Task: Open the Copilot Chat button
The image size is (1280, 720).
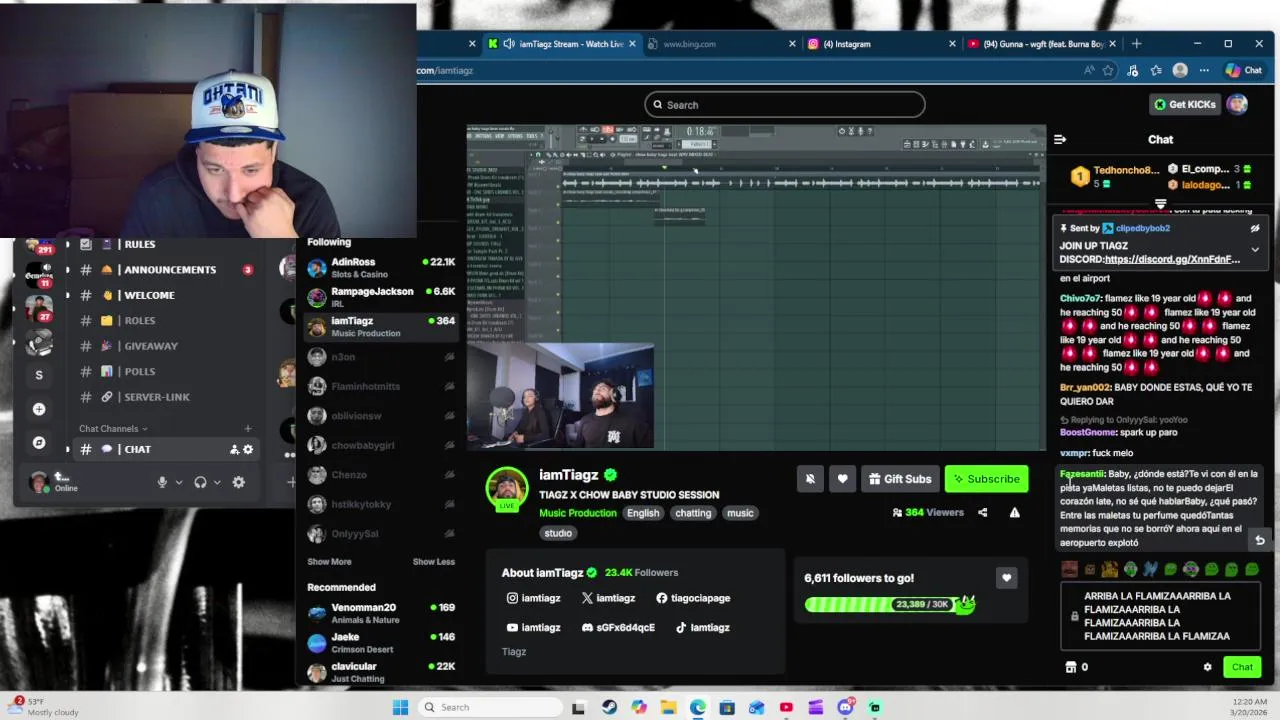Action: pyautogui.click(x=1244, y=71)
